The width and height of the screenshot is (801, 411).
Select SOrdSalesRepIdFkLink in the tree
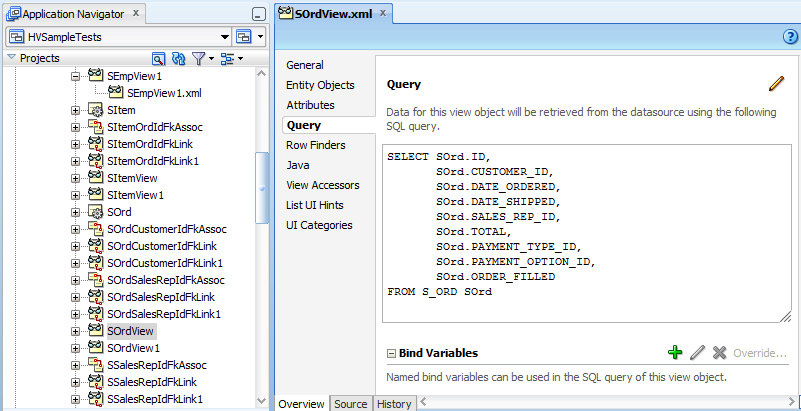161,297
